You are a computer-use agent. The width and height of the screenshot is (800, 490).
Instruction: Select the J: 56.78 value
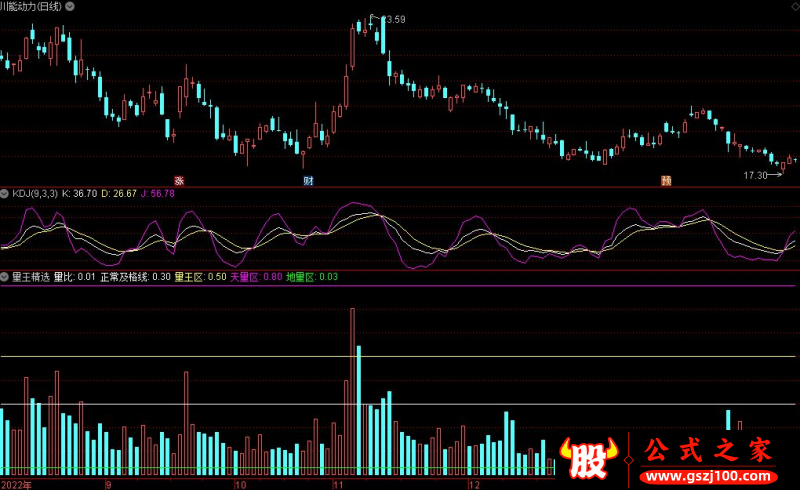(x=158, y=193)
